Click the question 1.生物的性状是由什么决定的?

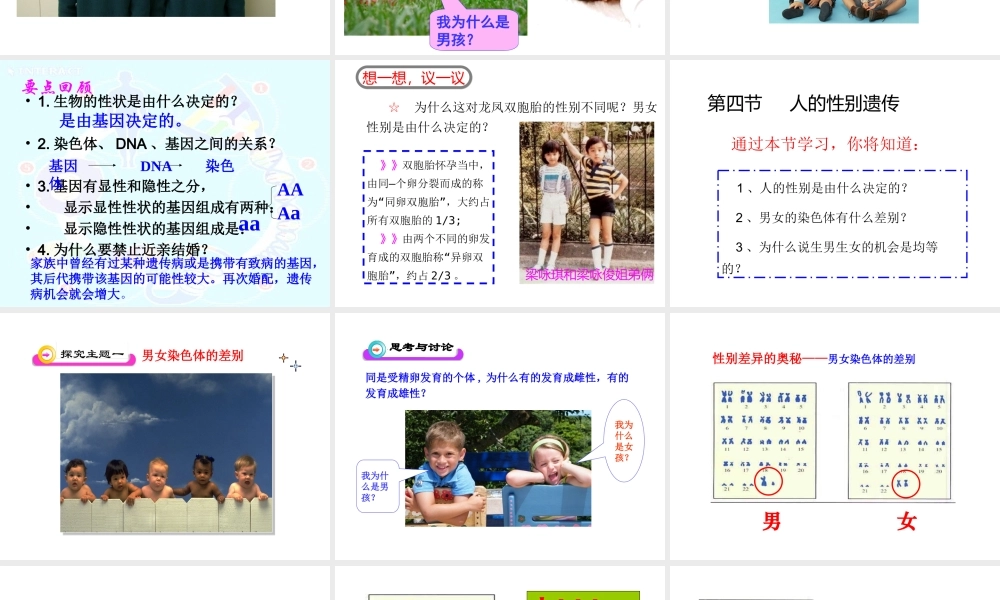coord(137,101)
